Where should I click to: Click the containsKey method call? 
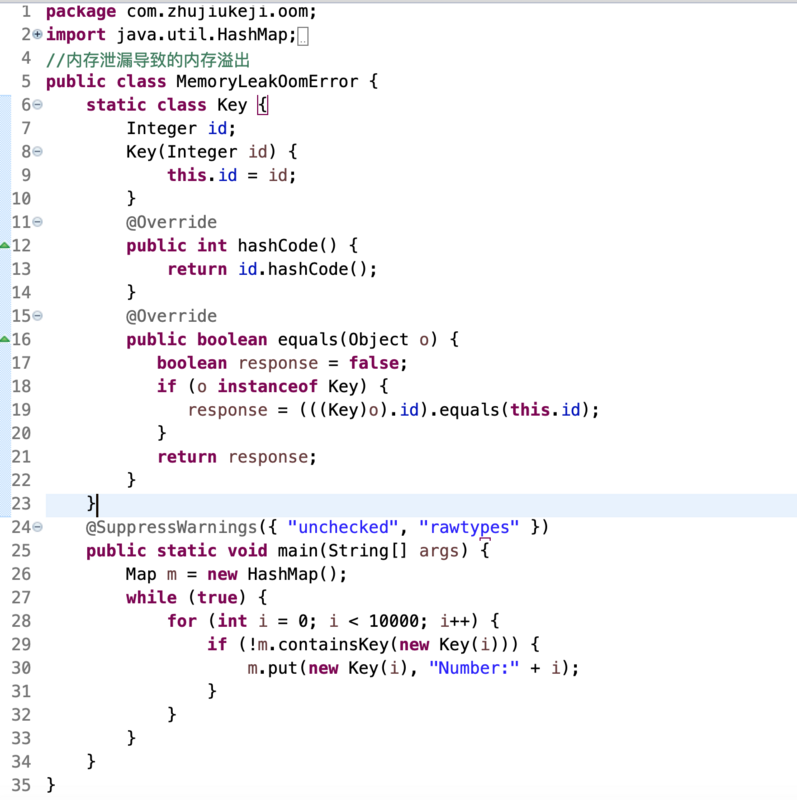point(333,644)
